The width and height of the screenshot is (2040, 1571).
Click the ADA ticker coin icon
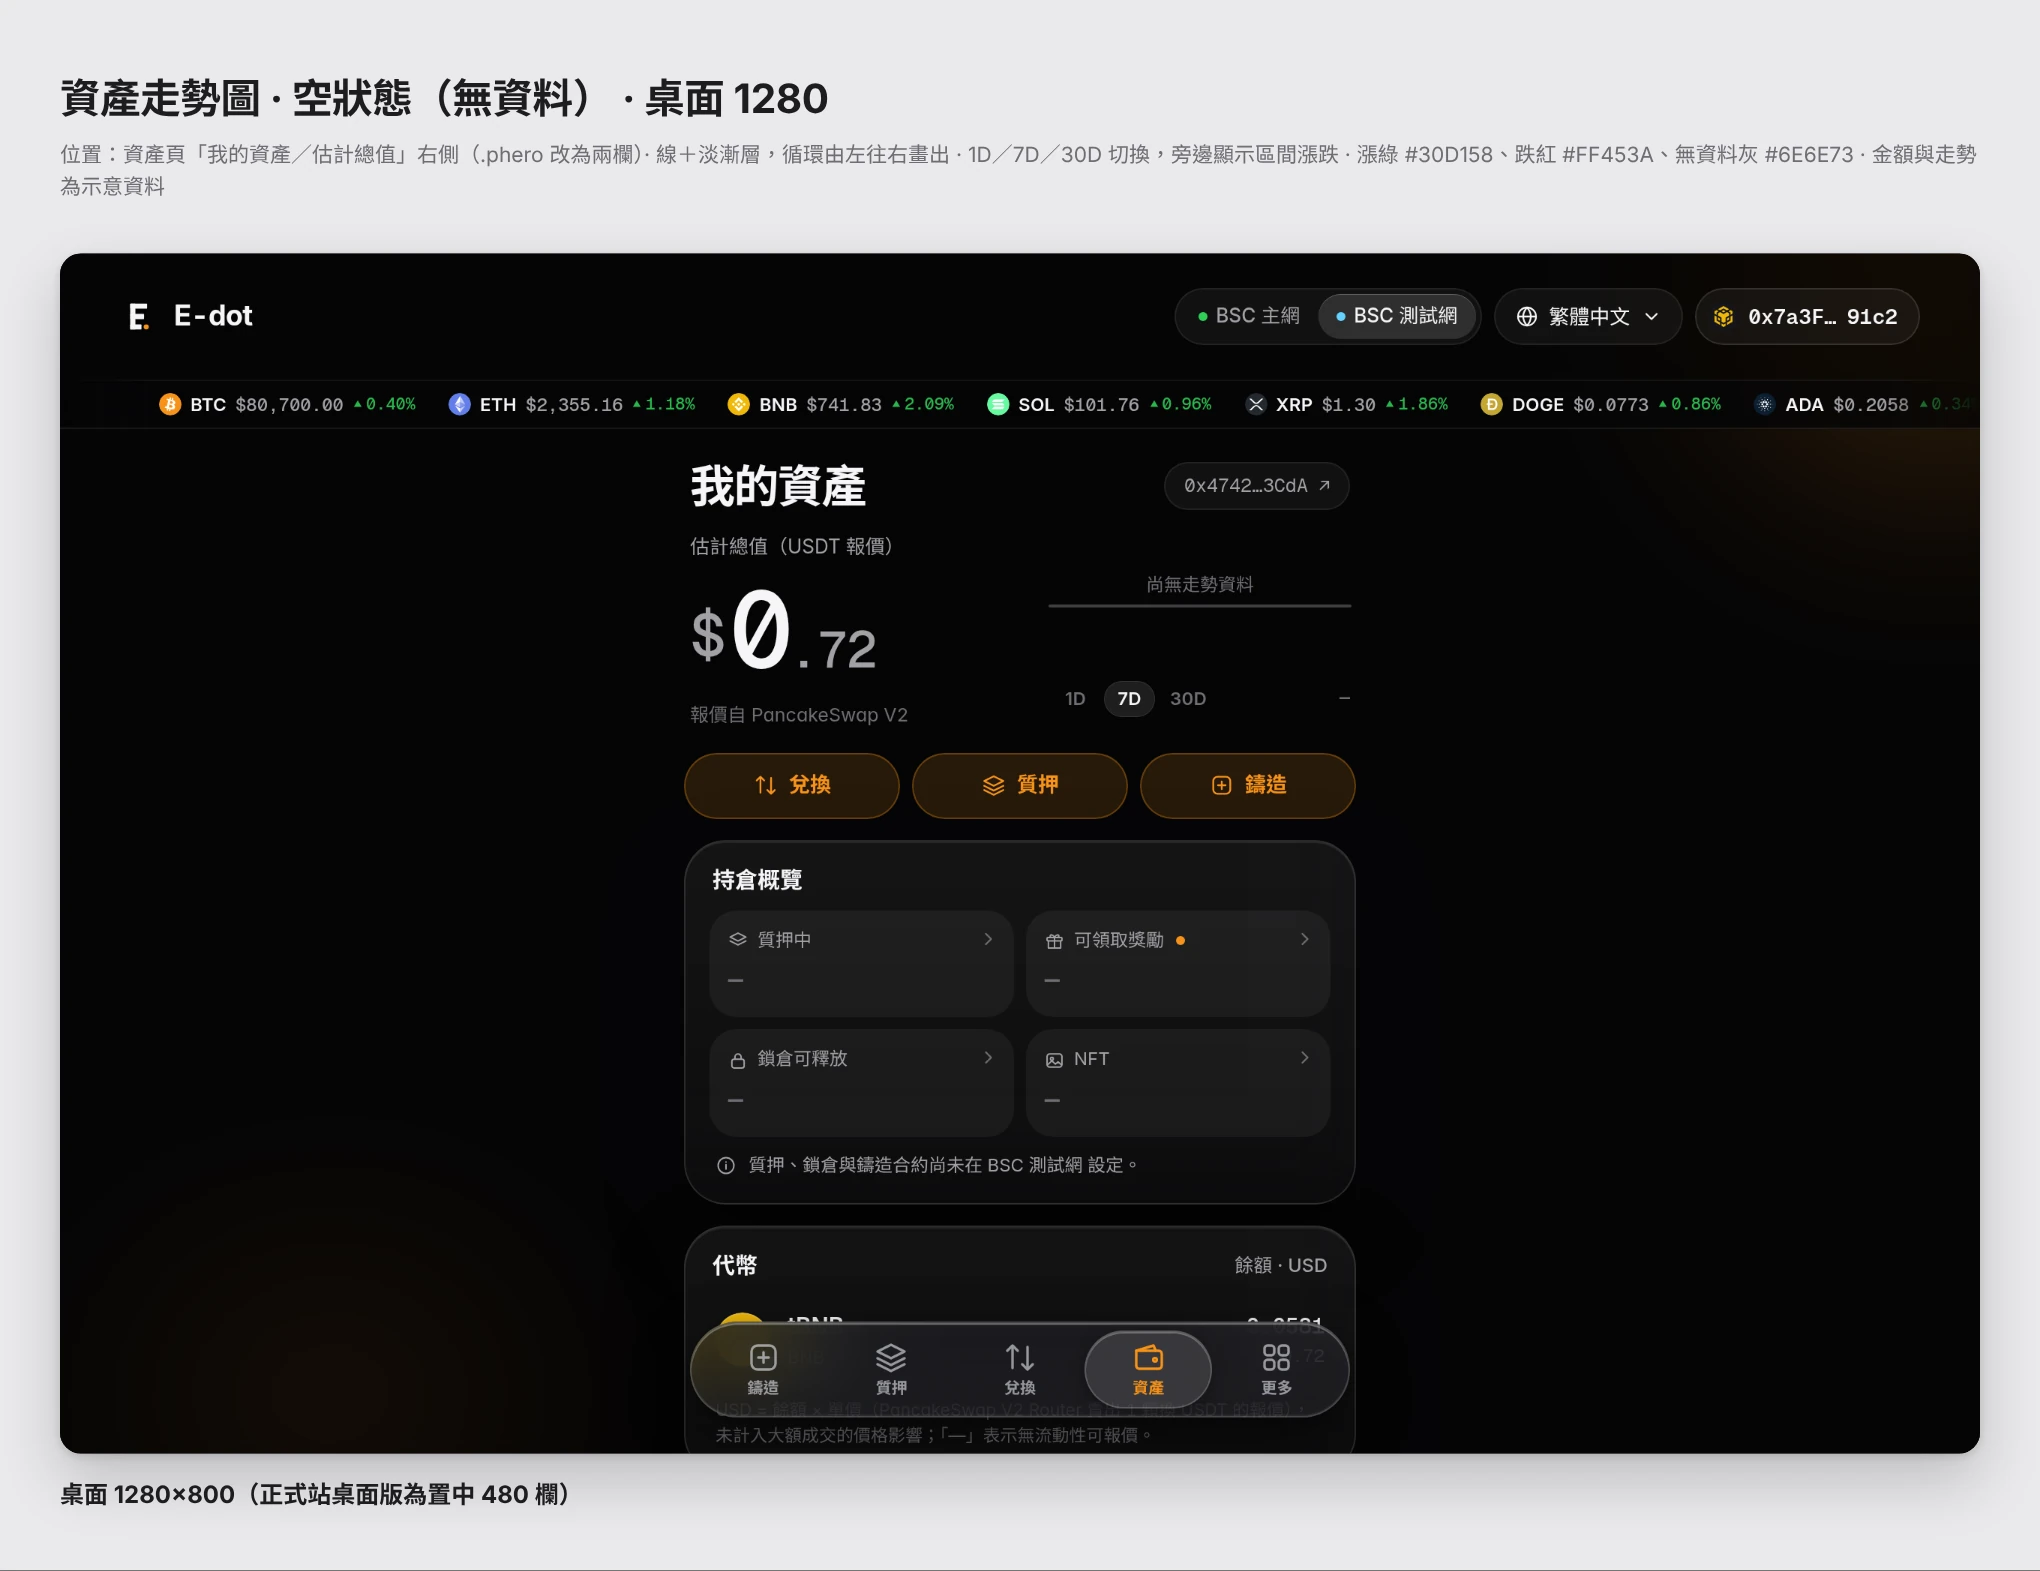(1765, 404)
